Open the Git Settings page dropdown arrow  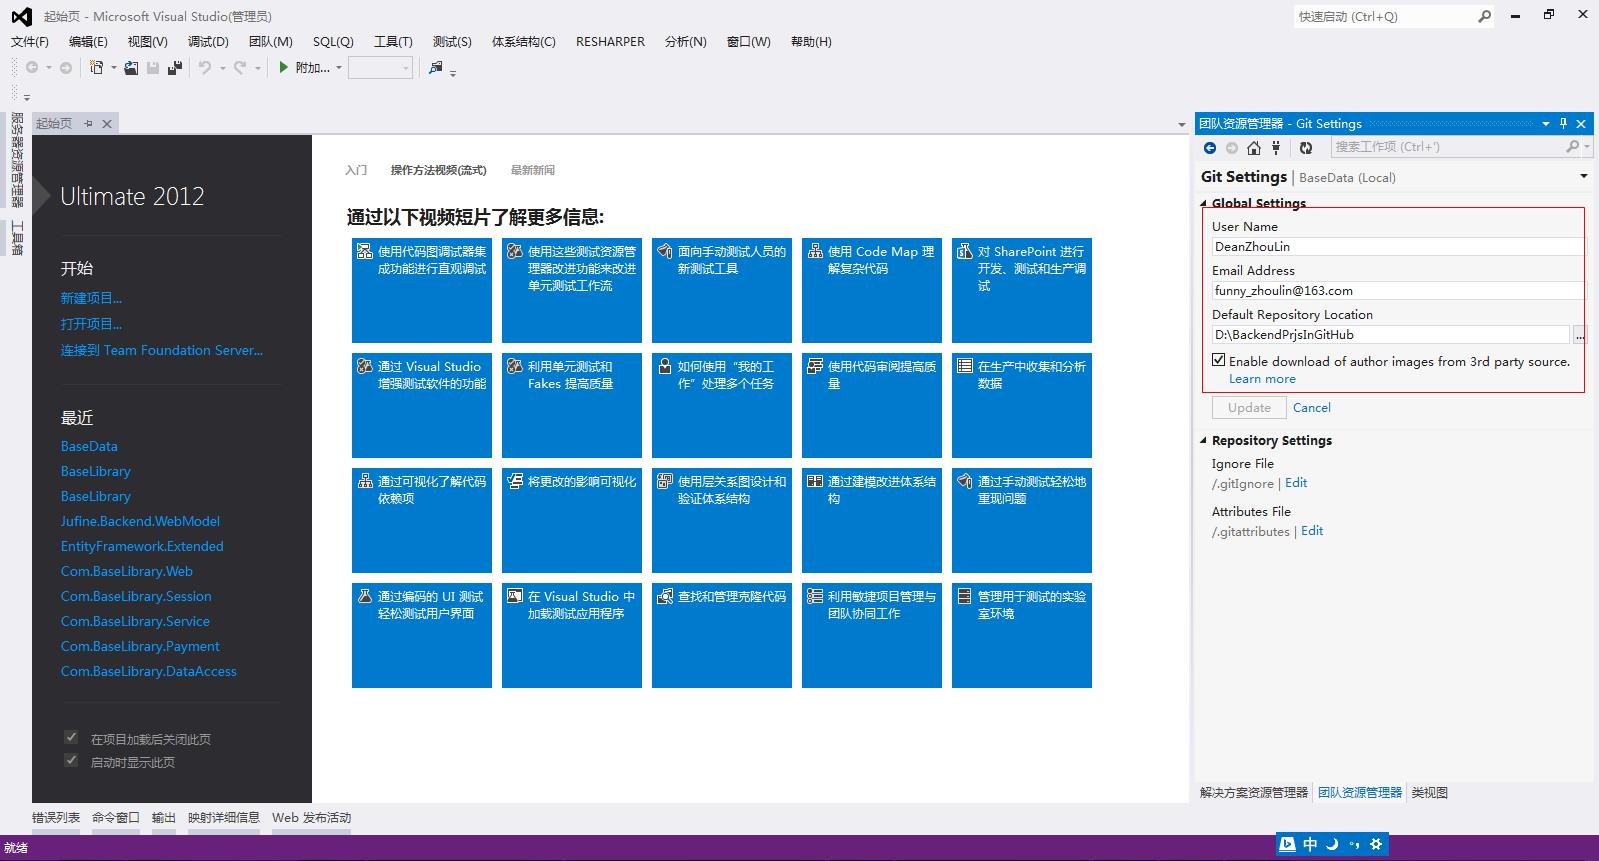tap(1584, 176)
